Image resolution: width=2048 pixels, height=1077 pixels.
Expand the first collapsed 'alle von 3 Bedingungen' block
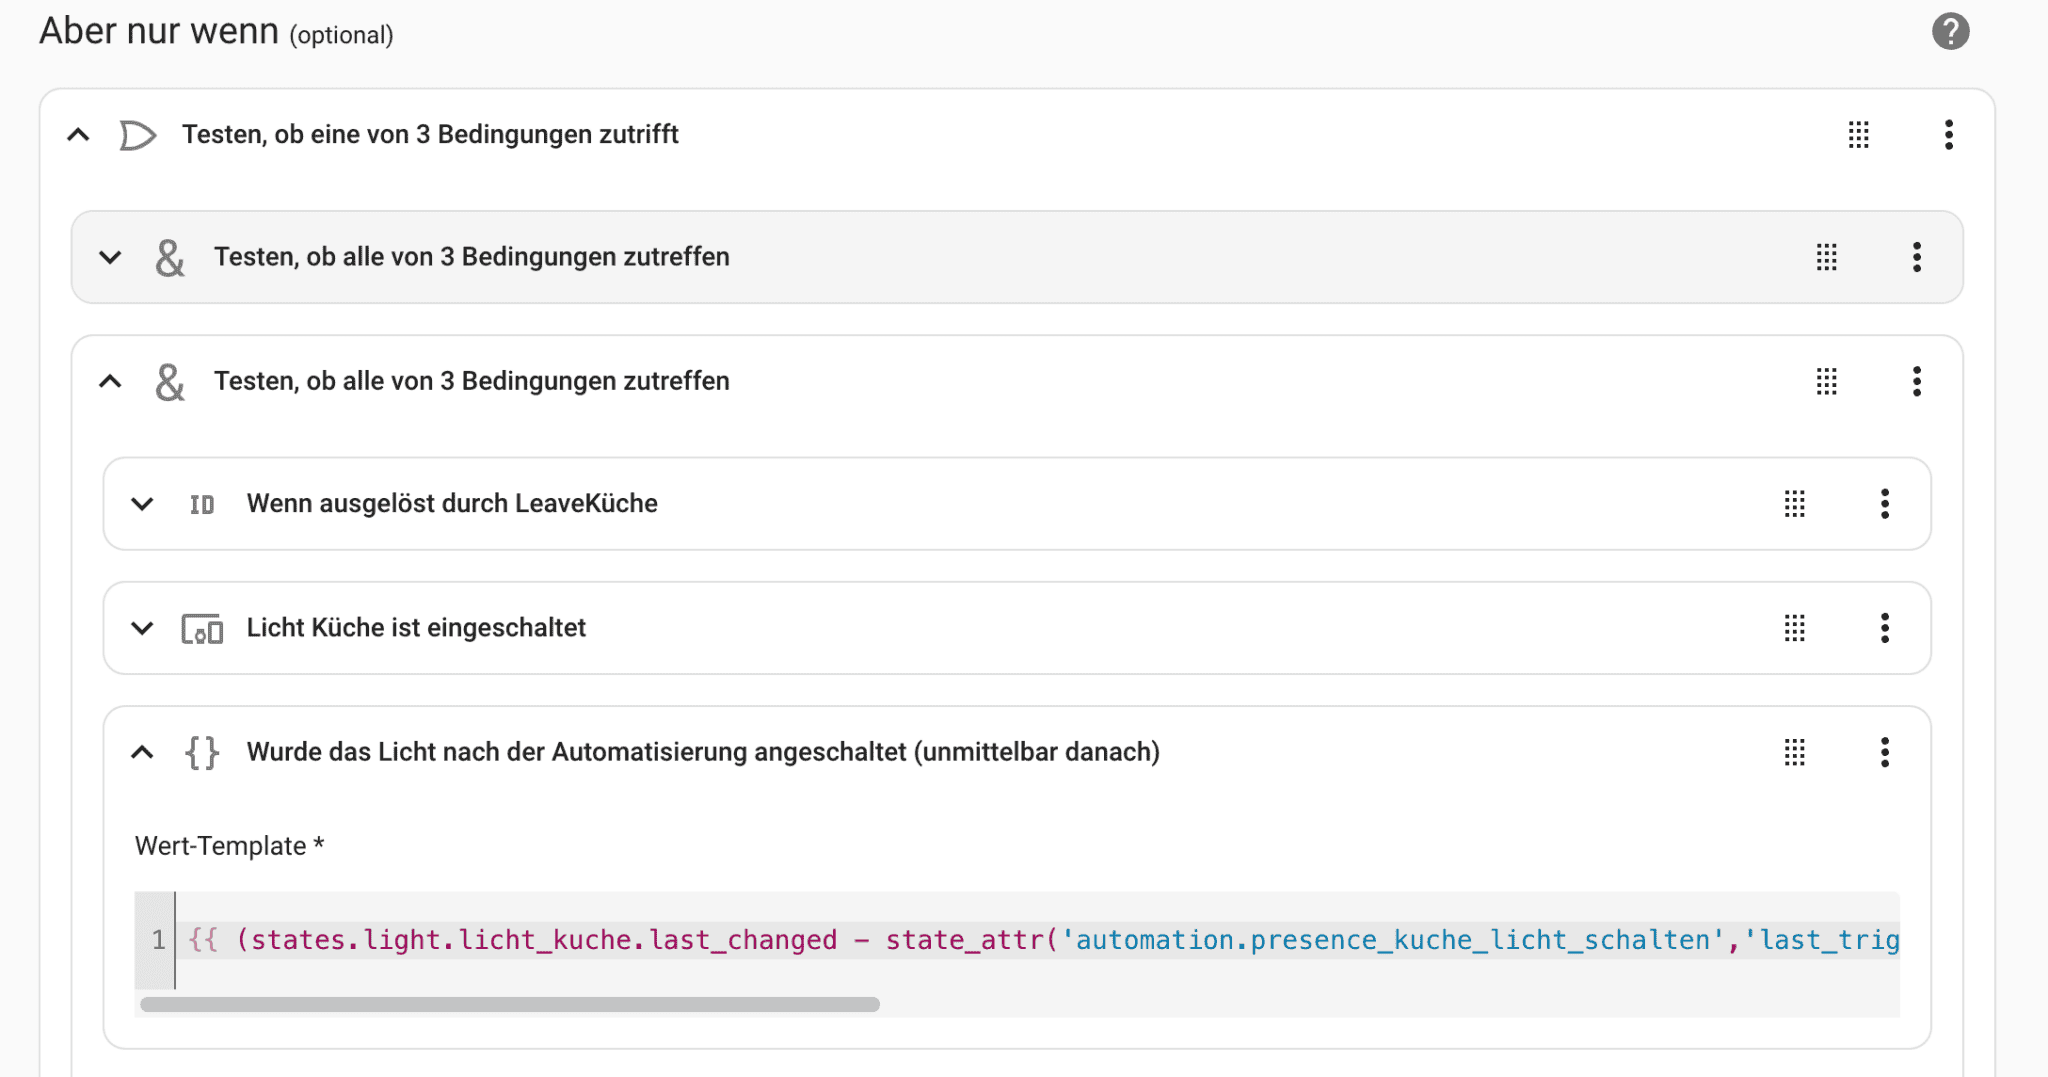pos(110,257)
